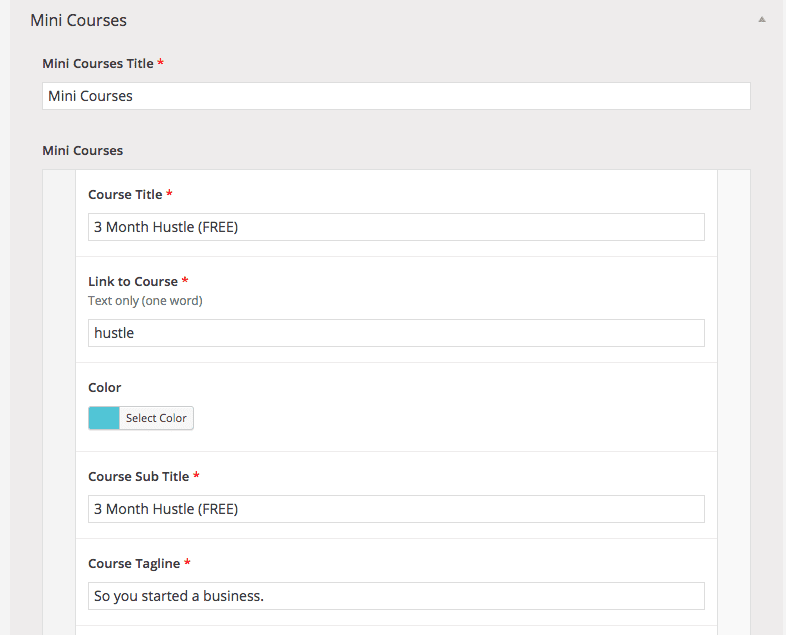Click the red asterisk beside Mini Courses Title
Viewport: 786px width, 635px height.
pyautogui.click(x=160, y=63)
